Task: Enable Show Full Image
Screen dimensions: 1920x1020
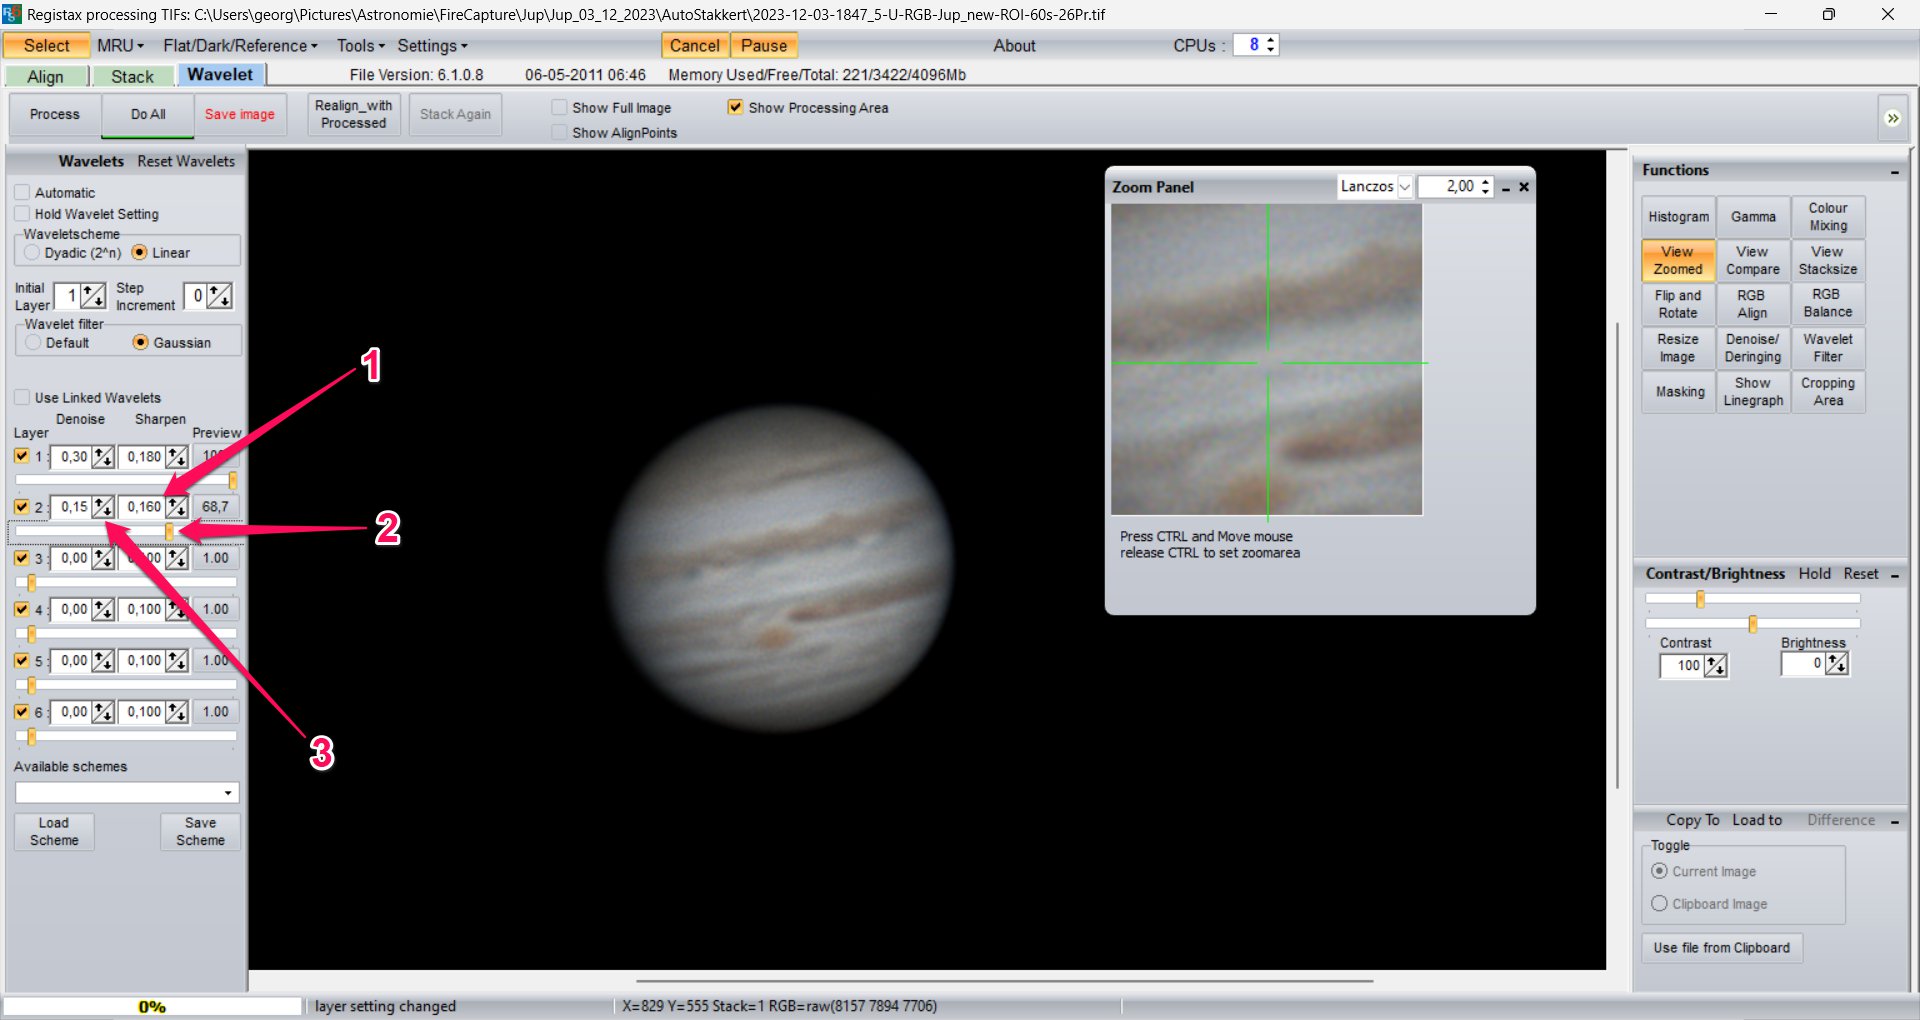Action: tap(559, 107)
